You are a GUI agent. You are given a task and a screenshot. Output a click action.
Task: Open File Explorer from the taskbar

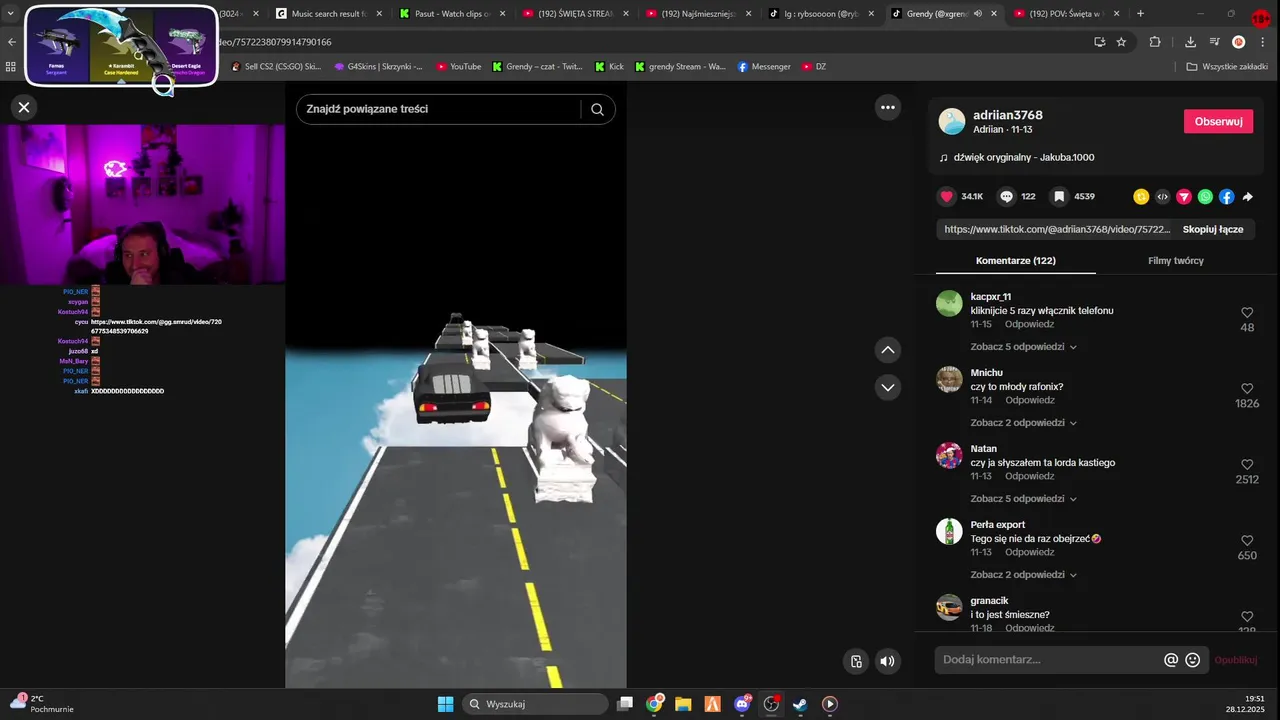[683, 704]
